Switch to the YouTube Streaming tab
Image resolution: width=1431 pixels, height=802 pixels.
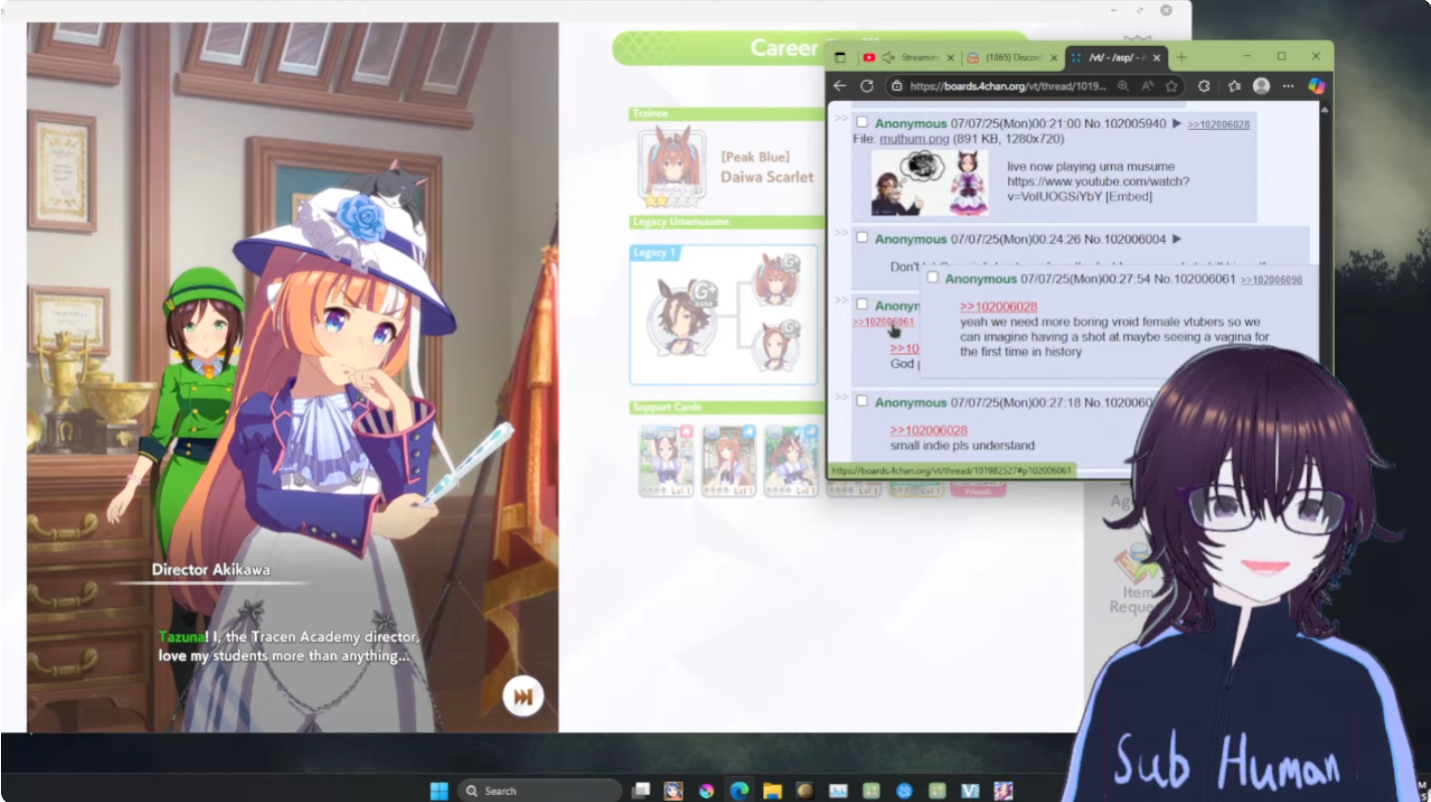coord(909,57)
